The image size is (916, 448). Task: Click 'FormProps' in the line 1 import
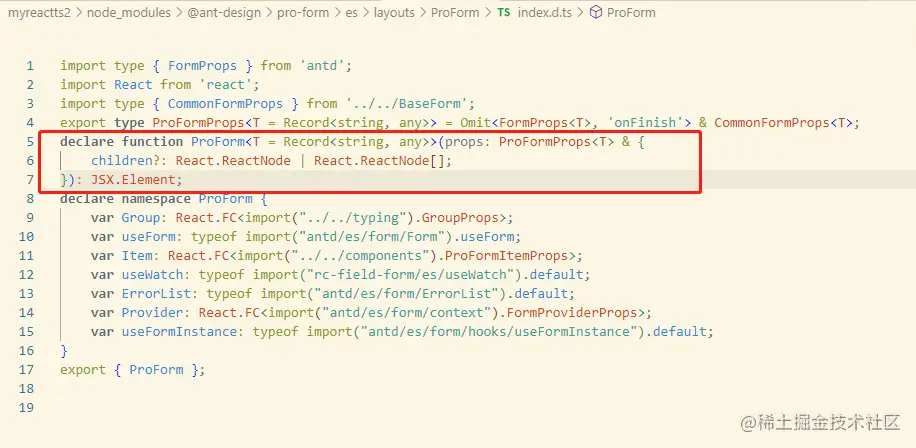click(202, 65)
